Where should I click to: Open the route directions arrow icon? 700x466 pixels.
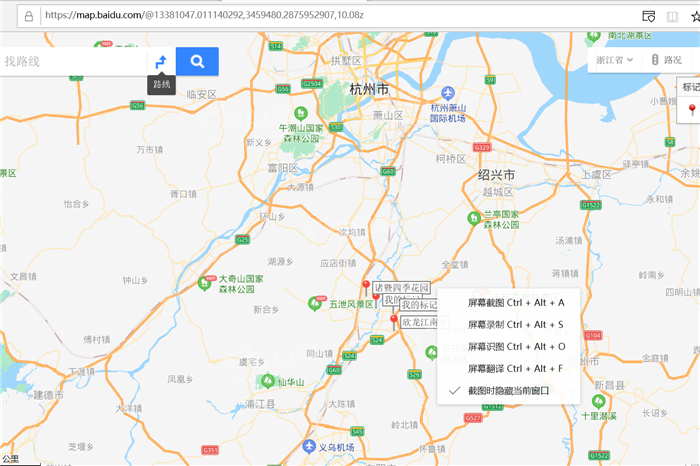click(x=161, y=62)
